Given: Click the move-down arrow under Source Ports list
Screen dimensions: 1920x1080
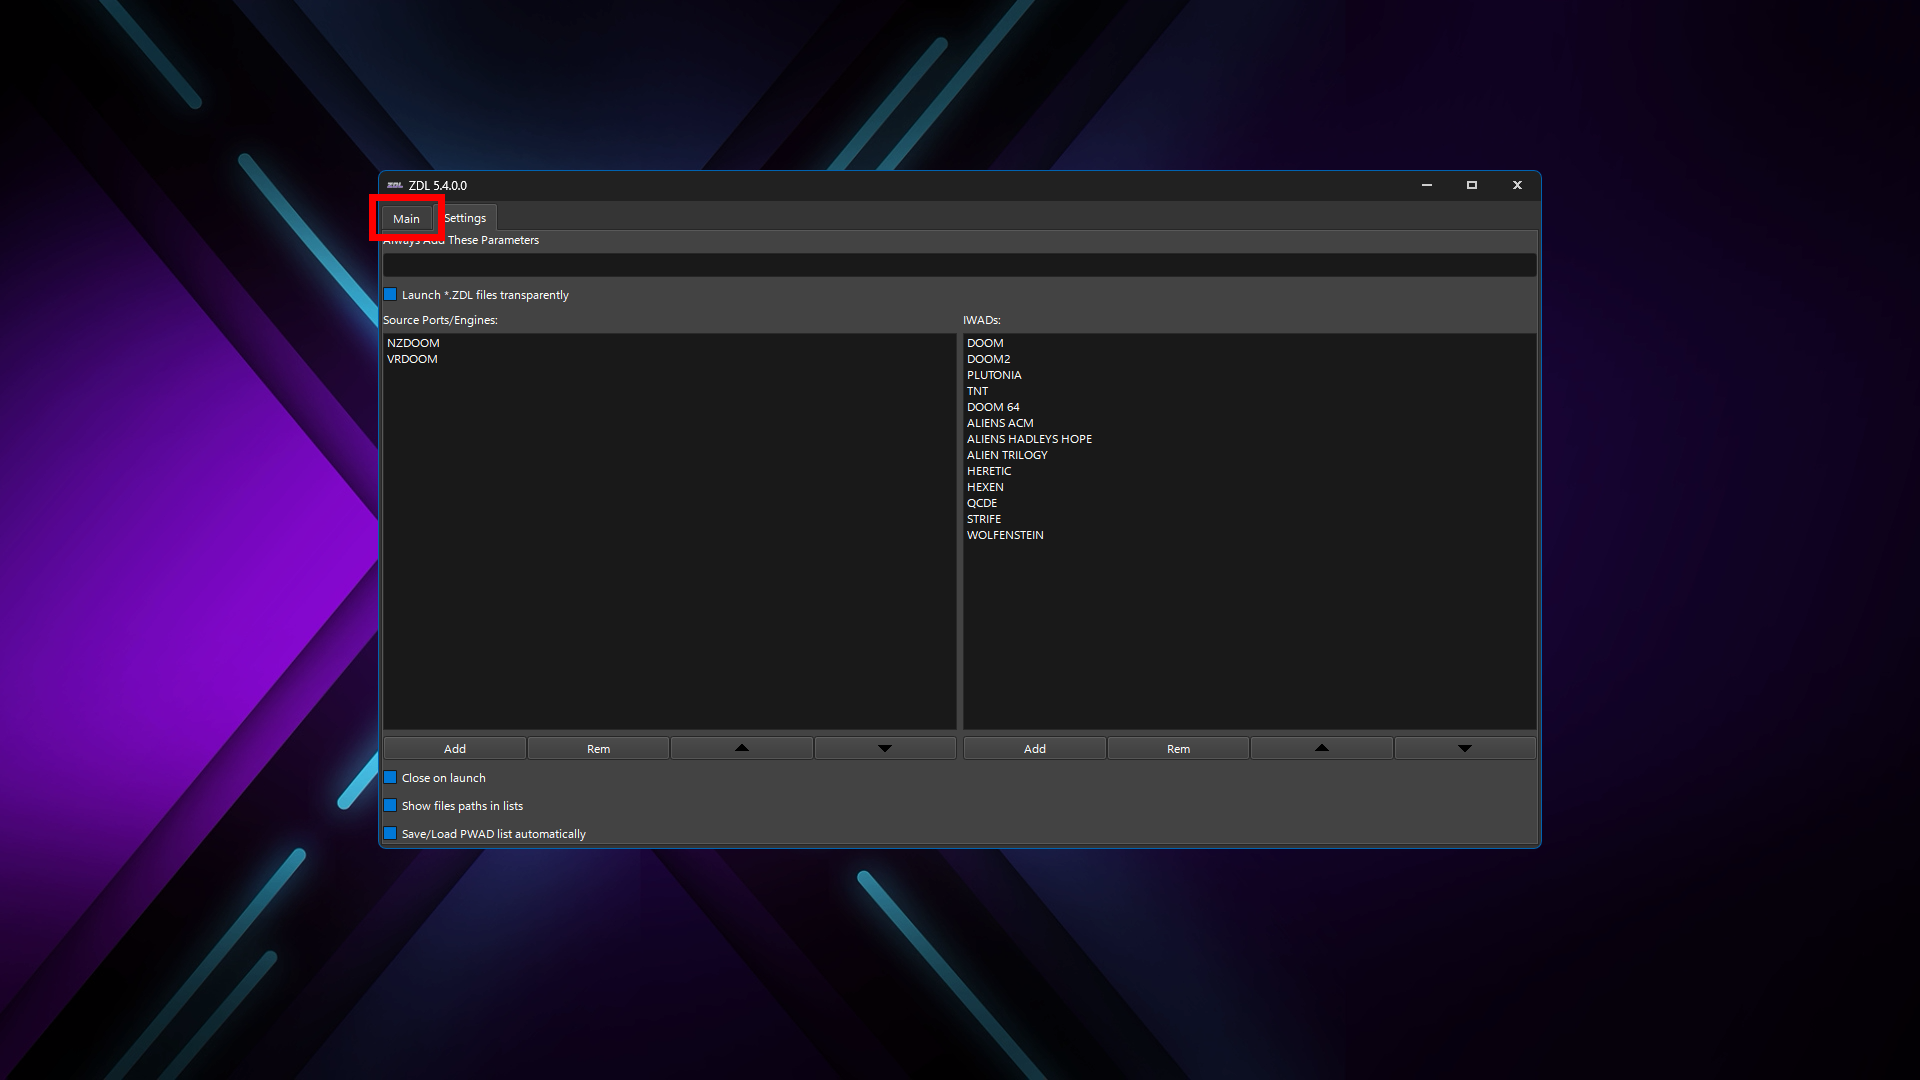Looking at the screenshot, I should tap(885, 748).
